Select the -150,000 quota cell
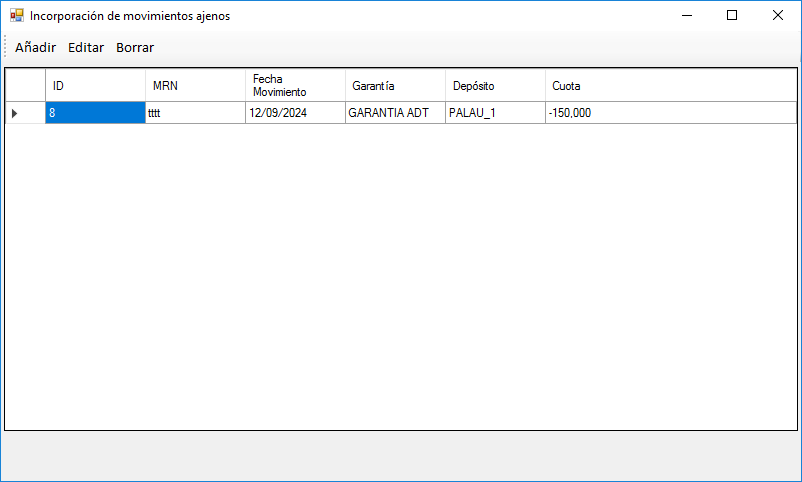This screenshot has width=802, height=482. tap(670, 113)
